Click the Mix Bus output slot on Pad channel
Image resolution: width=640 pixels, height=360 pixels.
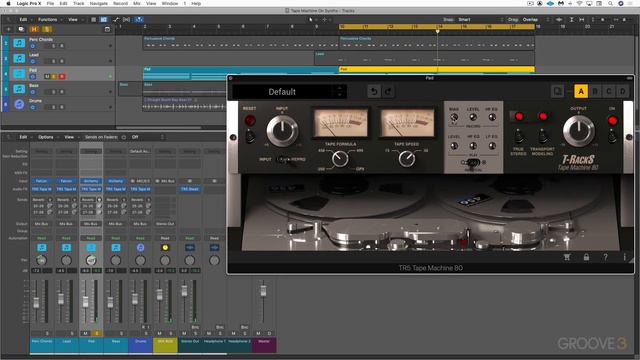point(91,224)
